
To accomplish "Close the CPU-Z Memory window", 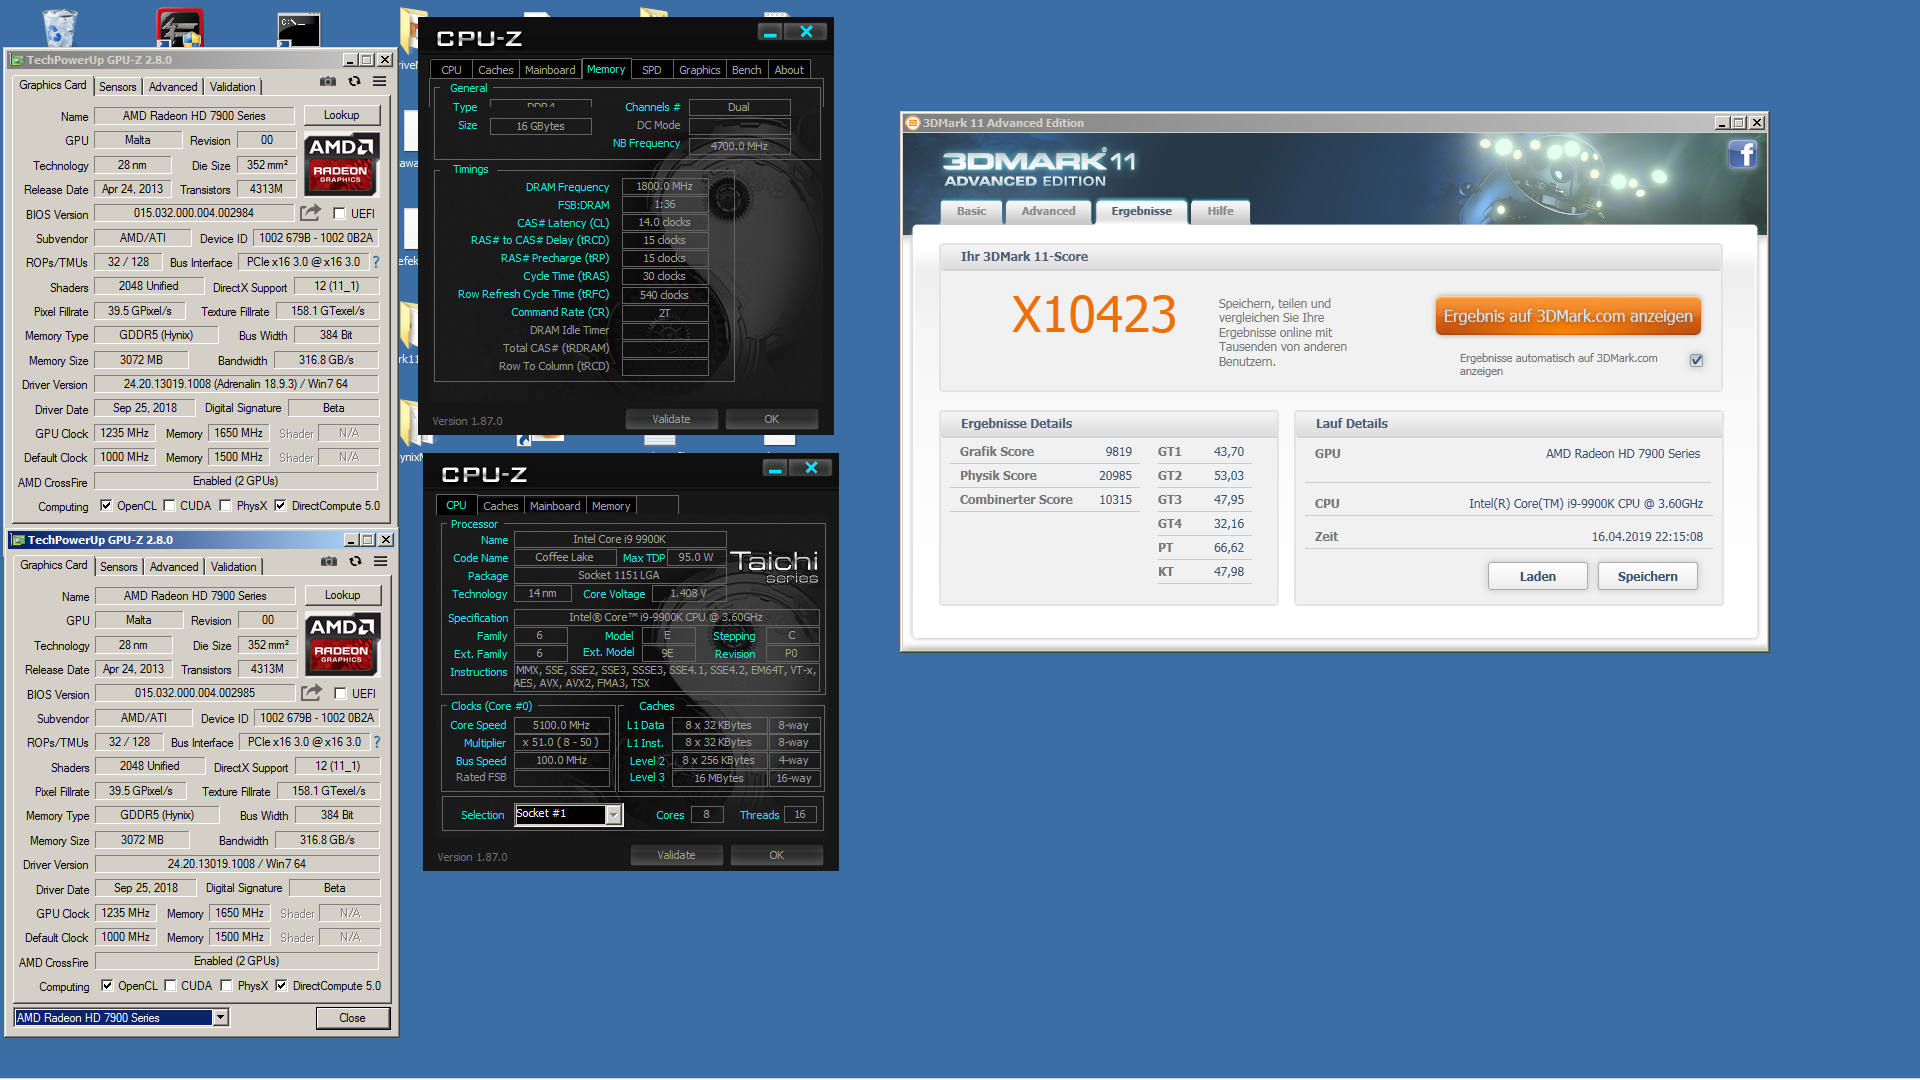I will [806, 33].
